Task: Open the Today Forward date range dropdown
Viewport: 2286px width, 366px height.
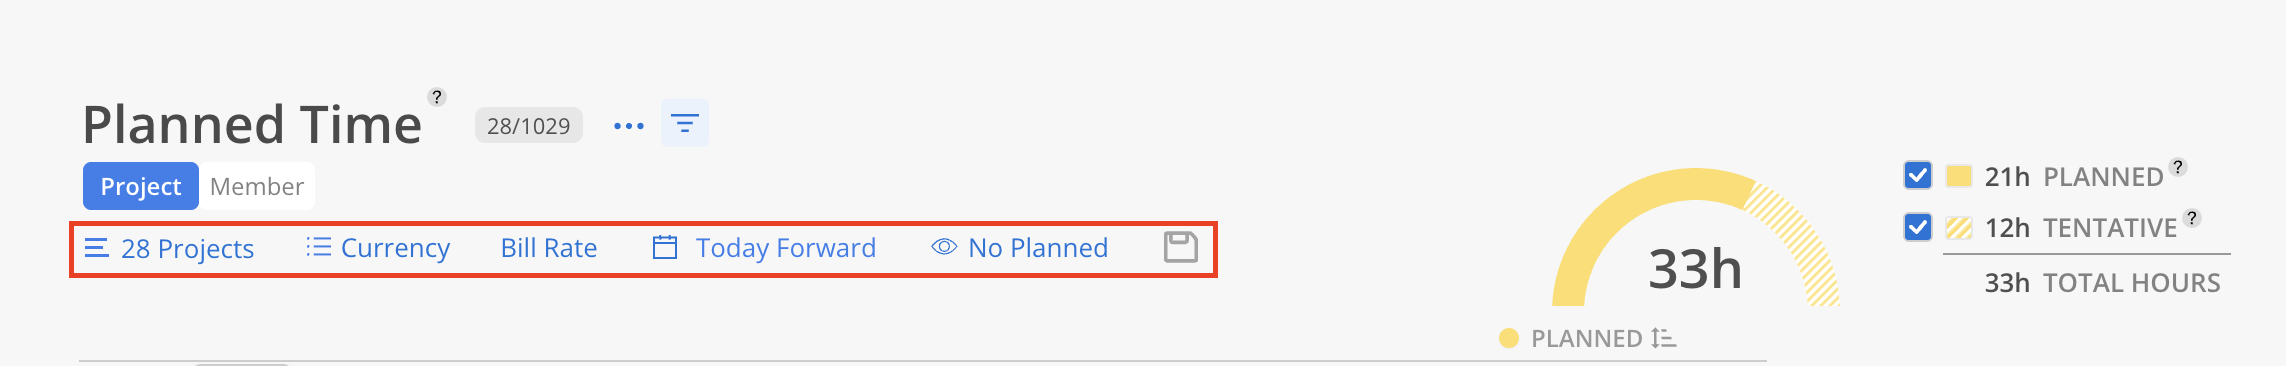Action: [x=765, y=247]
